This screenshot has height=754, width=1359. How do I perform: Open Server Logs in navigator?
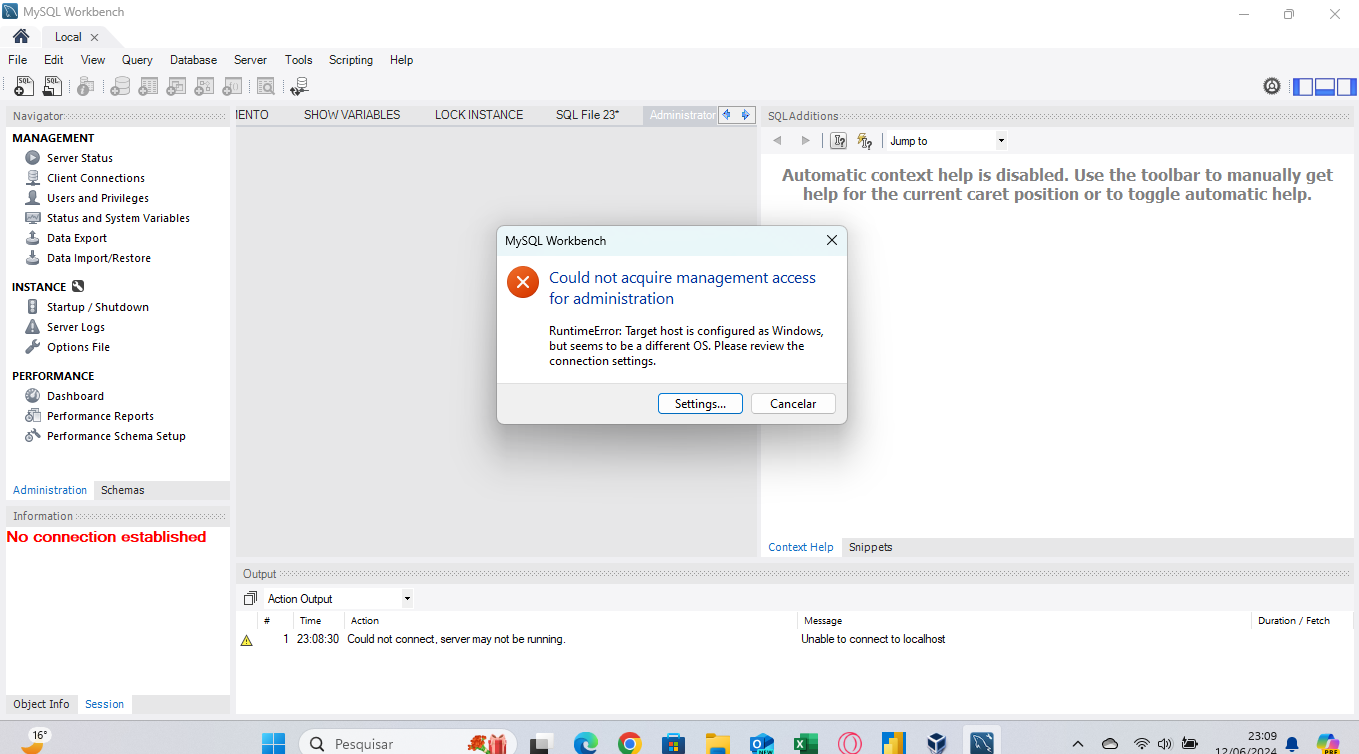pos(76,327)
